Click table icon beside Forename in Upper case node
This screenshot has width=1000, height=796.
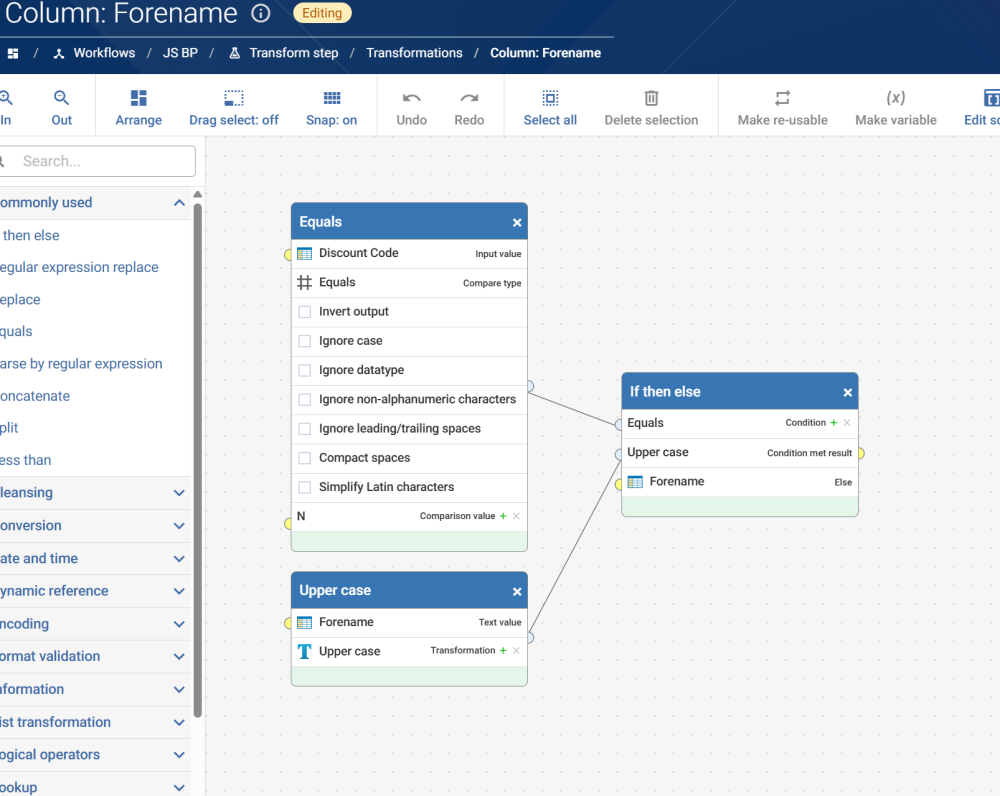(305, 623)
